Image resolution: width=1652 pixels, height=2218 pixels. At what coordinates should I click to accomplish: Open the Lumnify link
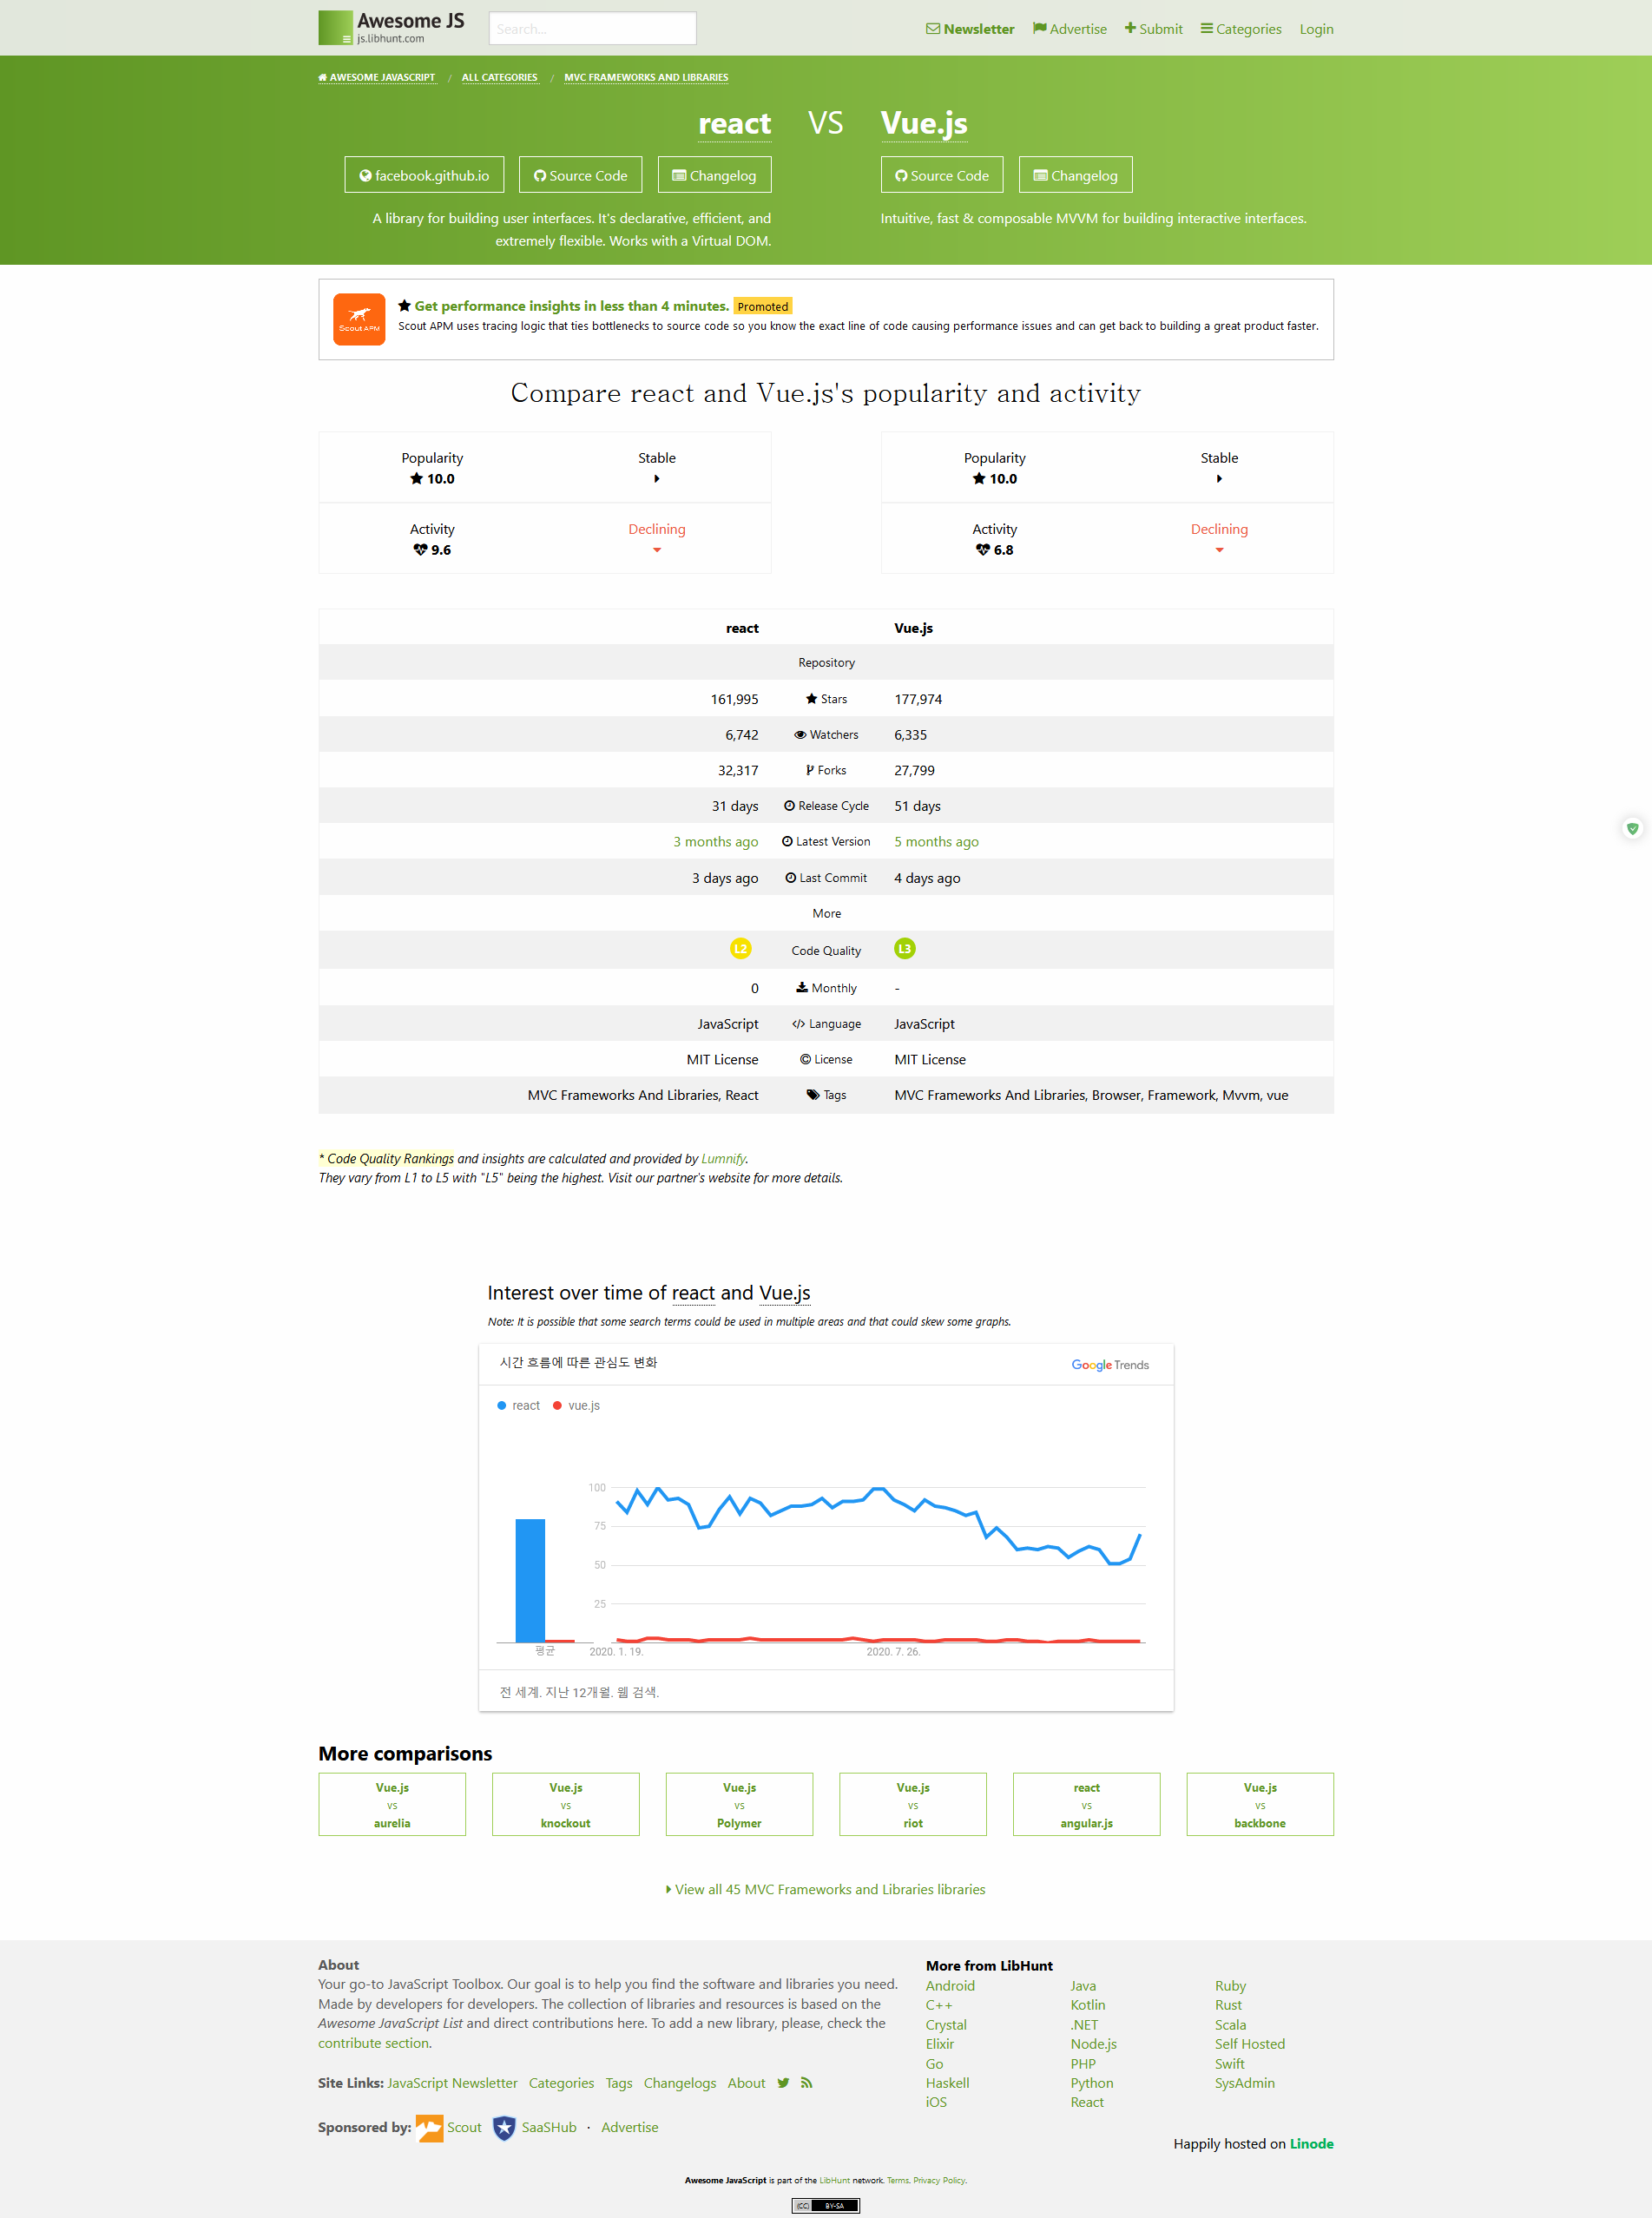tap(723, 1158)
